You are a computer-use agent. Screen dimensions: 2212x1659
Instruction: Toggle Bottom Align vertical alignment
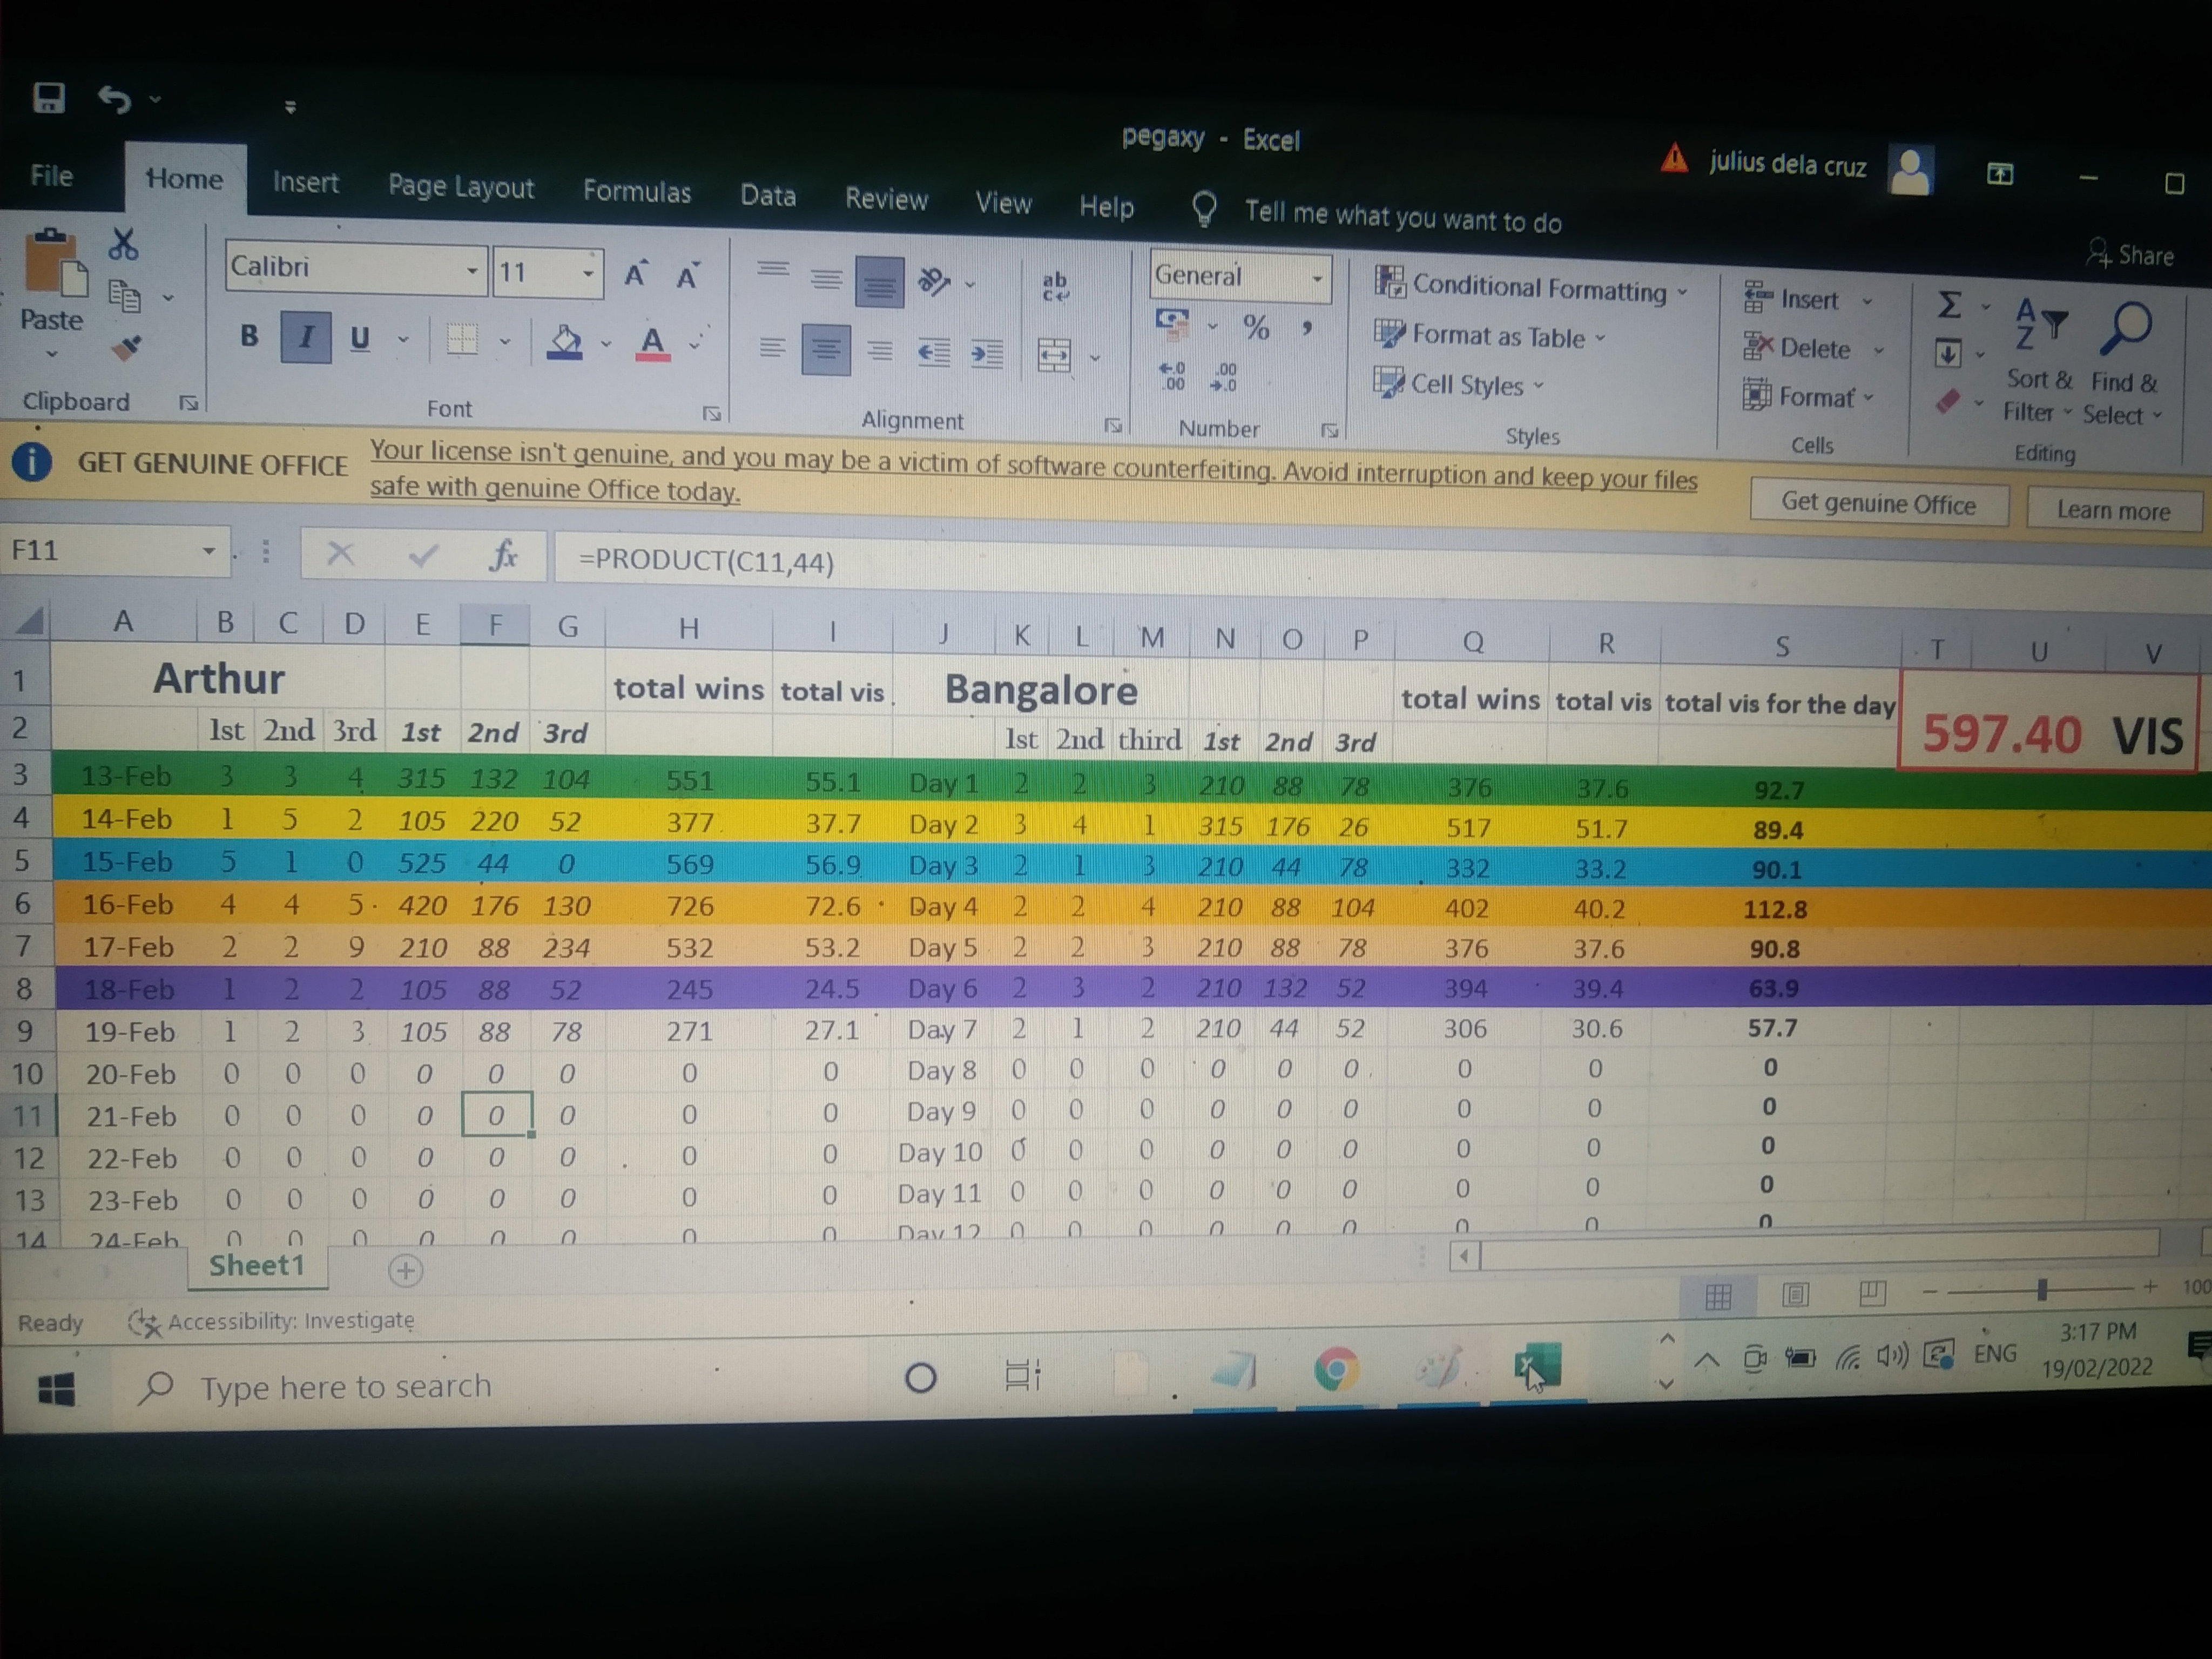click(880, 282)
